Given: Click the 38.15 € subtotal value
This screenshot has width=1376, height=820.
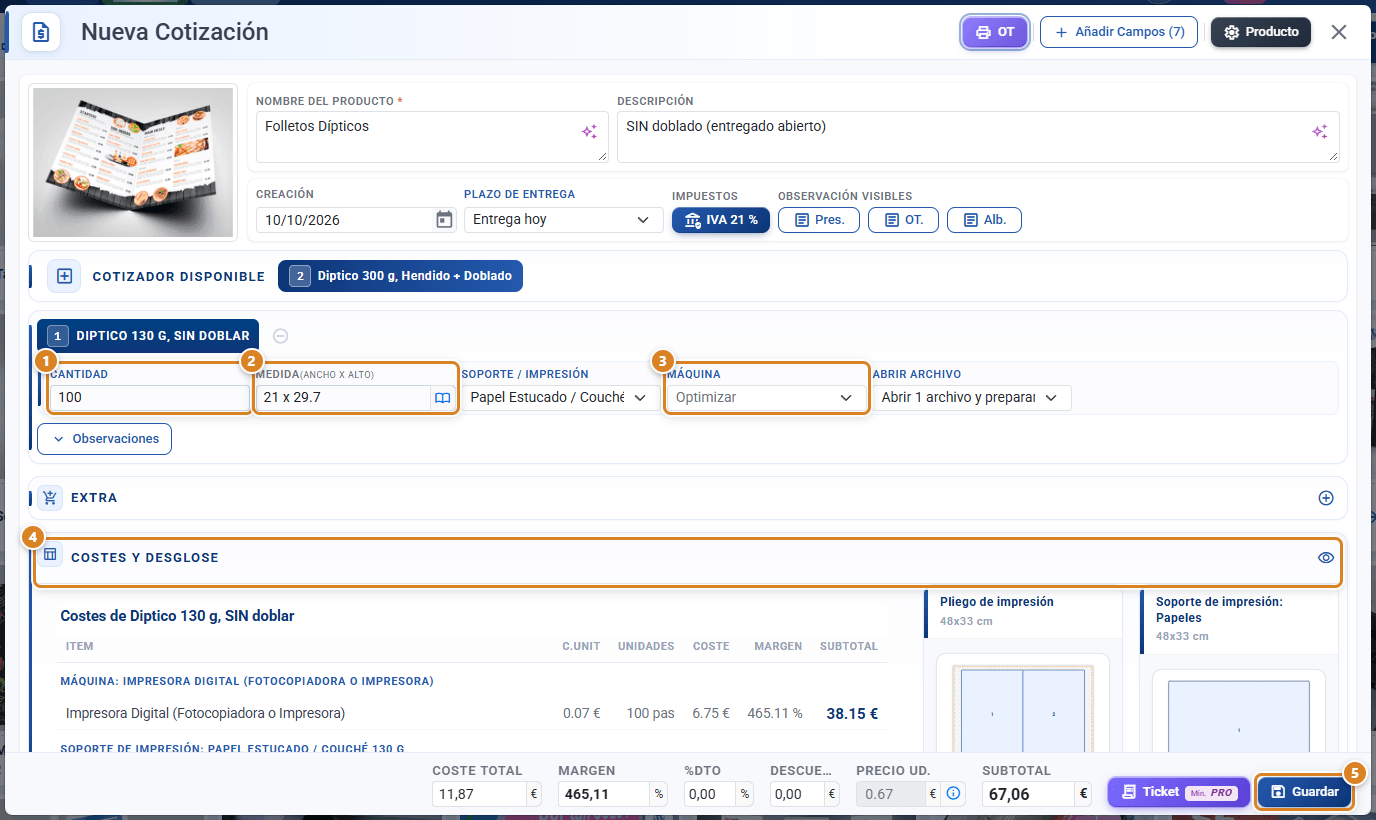Looking at the screenshot, I should coord(852,714).
